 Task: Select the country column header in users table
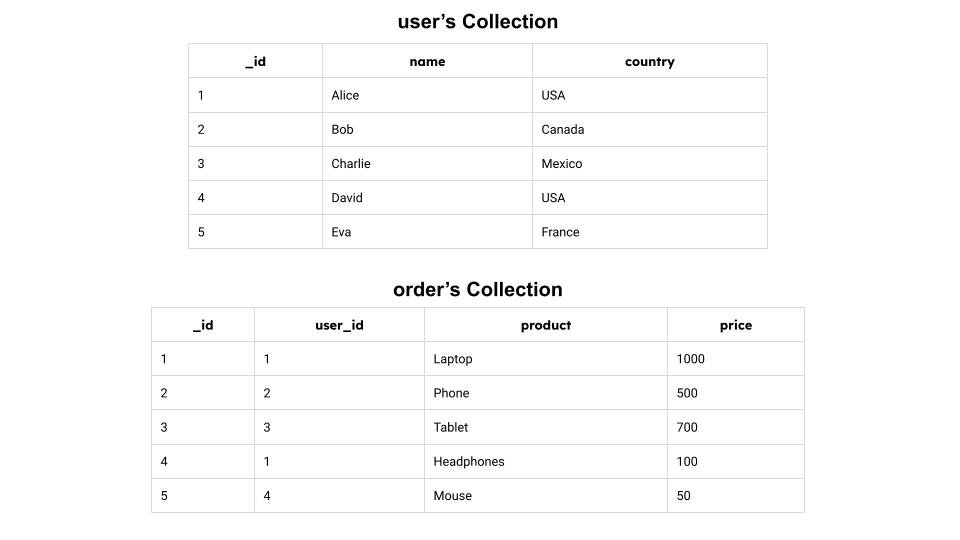[x=650, y=61]
